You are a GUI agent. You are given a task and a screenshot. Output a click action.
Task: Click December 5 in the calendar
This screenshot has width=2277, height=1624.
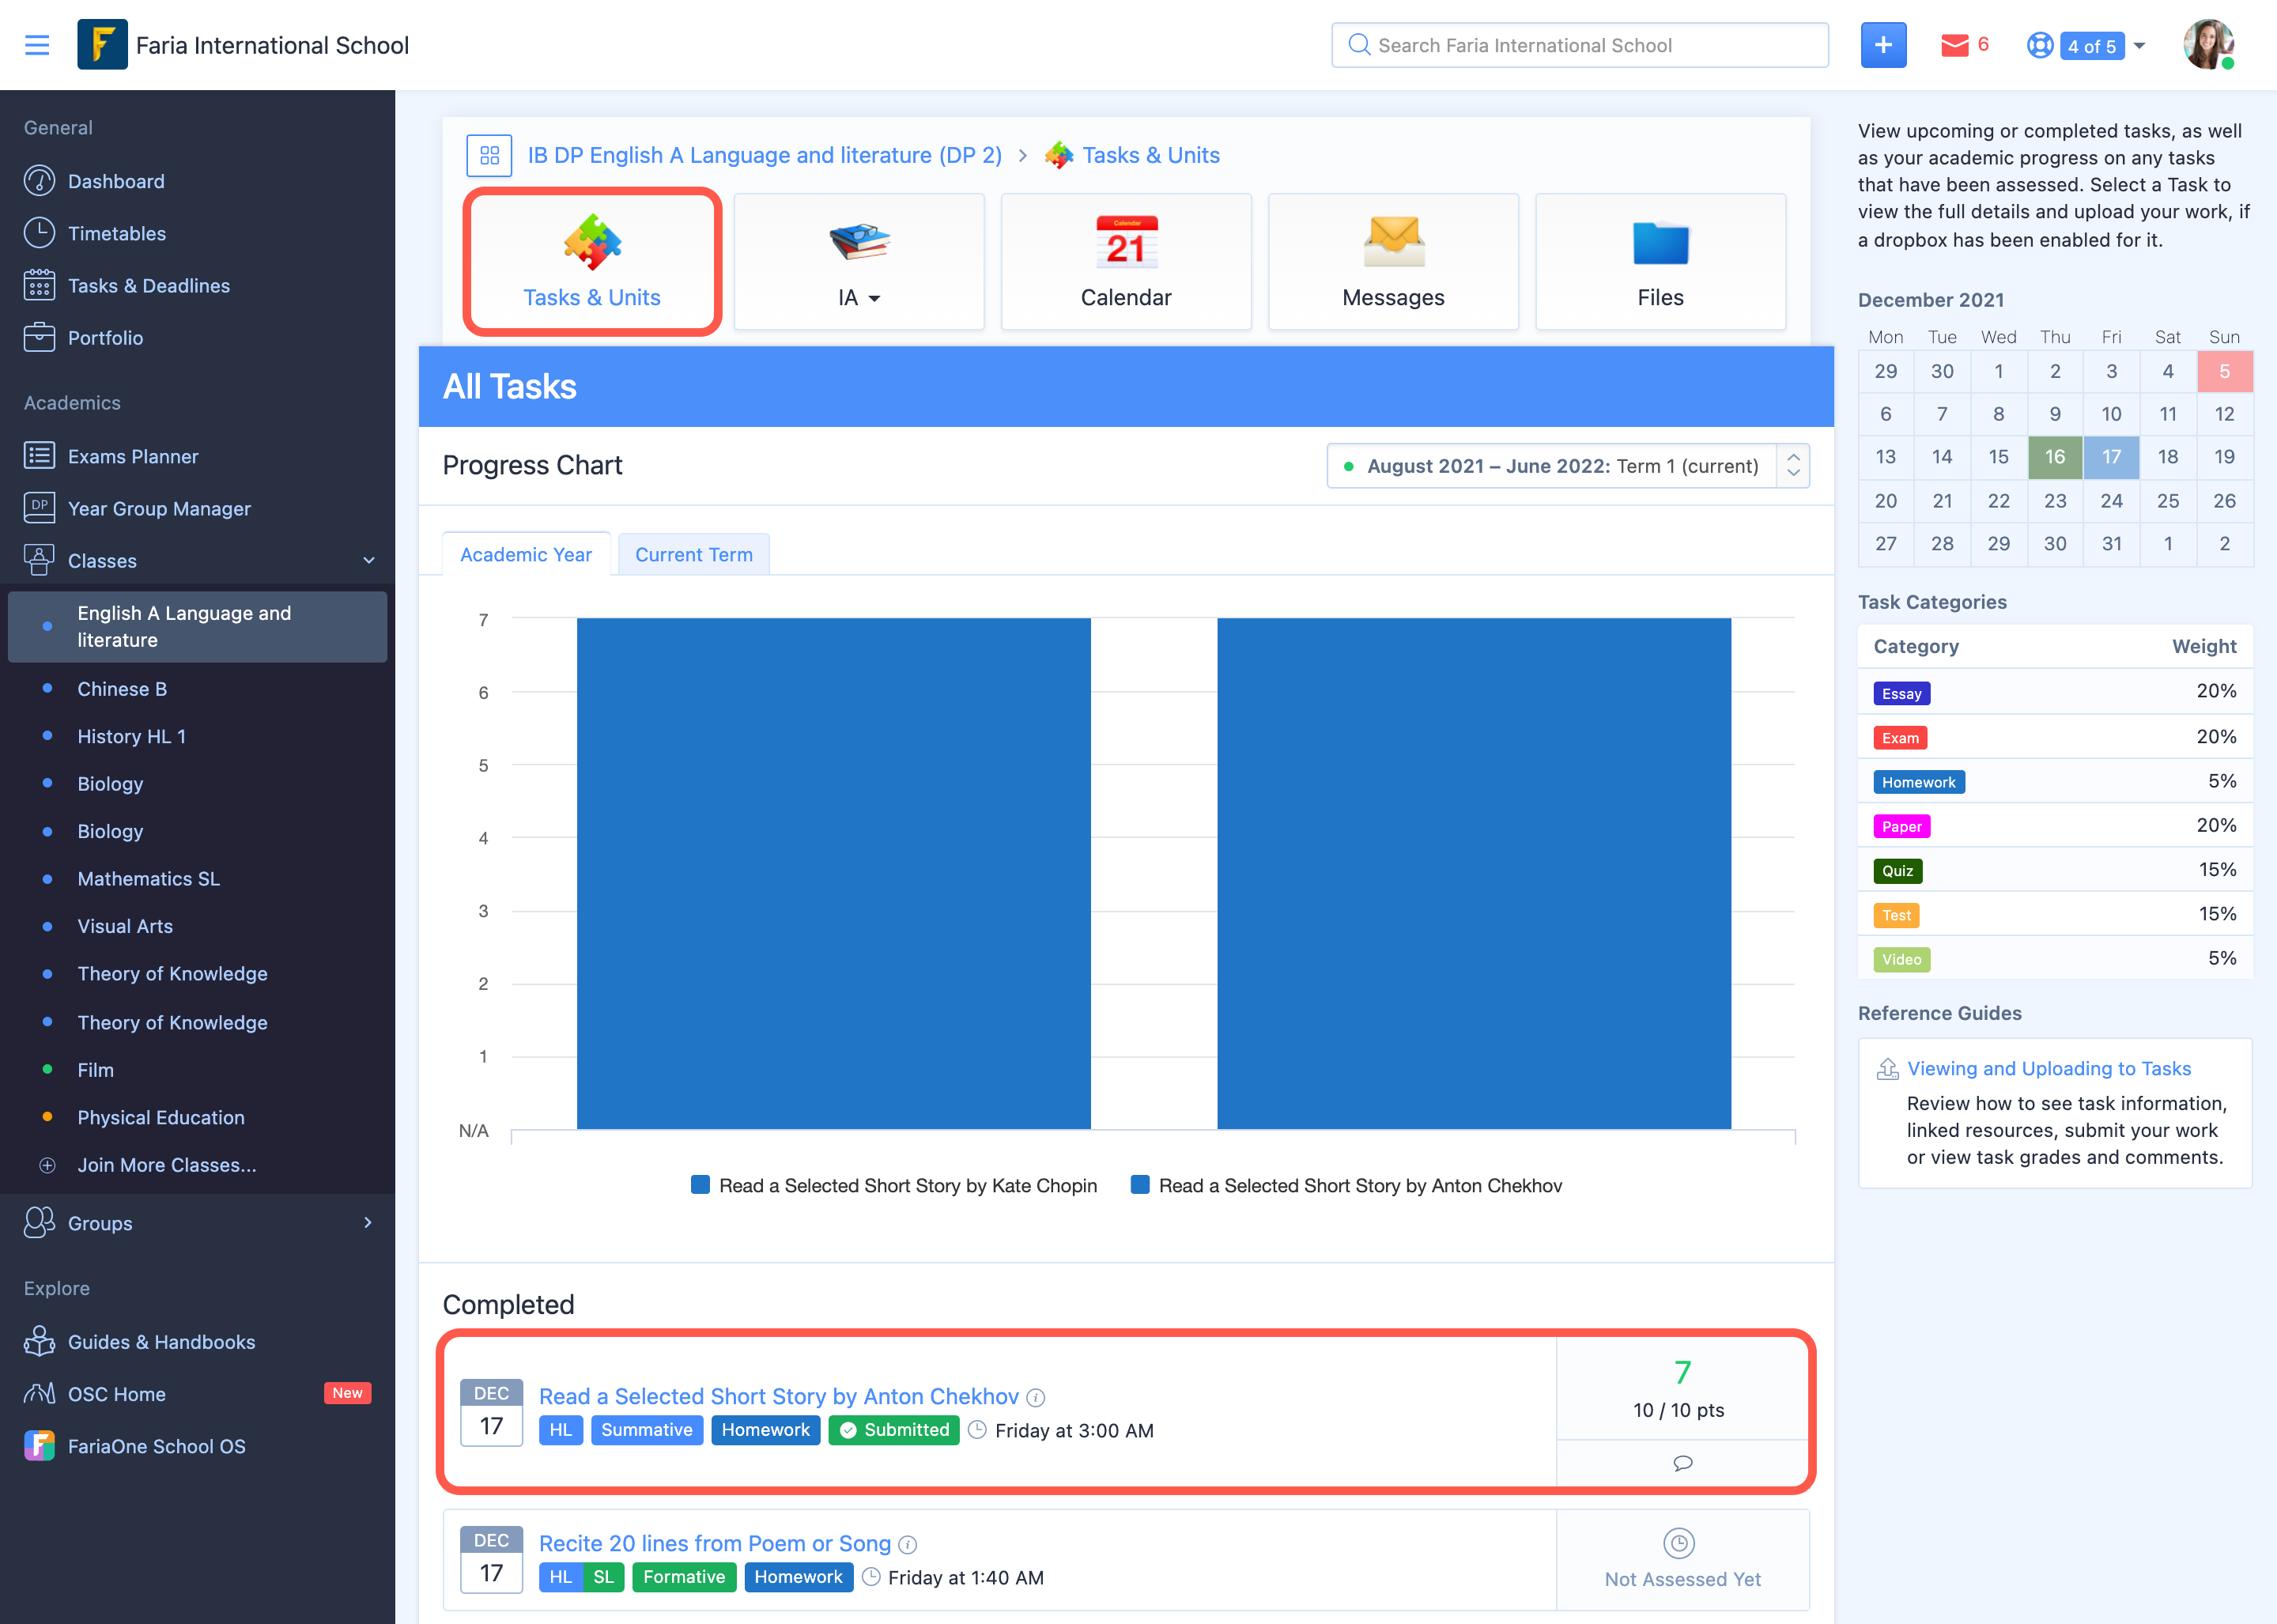click(2225, 371)
